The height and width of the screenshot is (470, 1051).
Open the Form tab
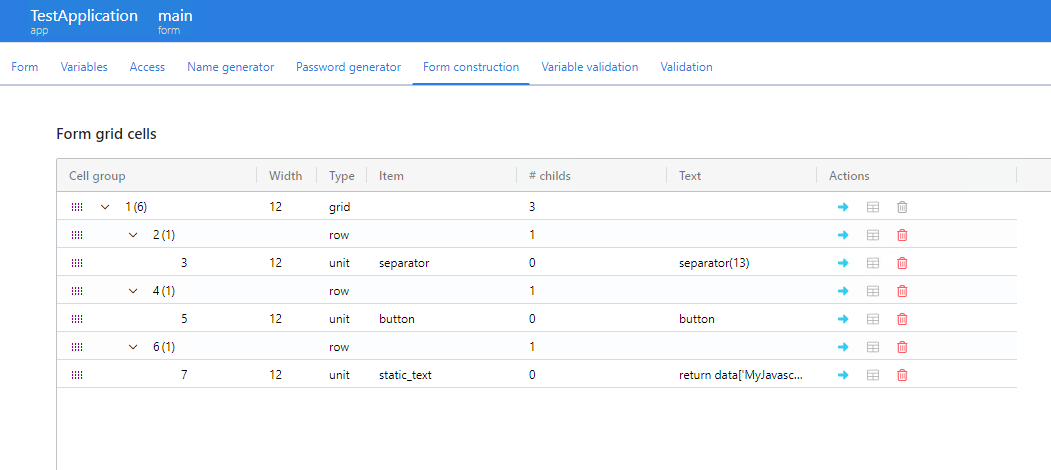click(25, 67)
